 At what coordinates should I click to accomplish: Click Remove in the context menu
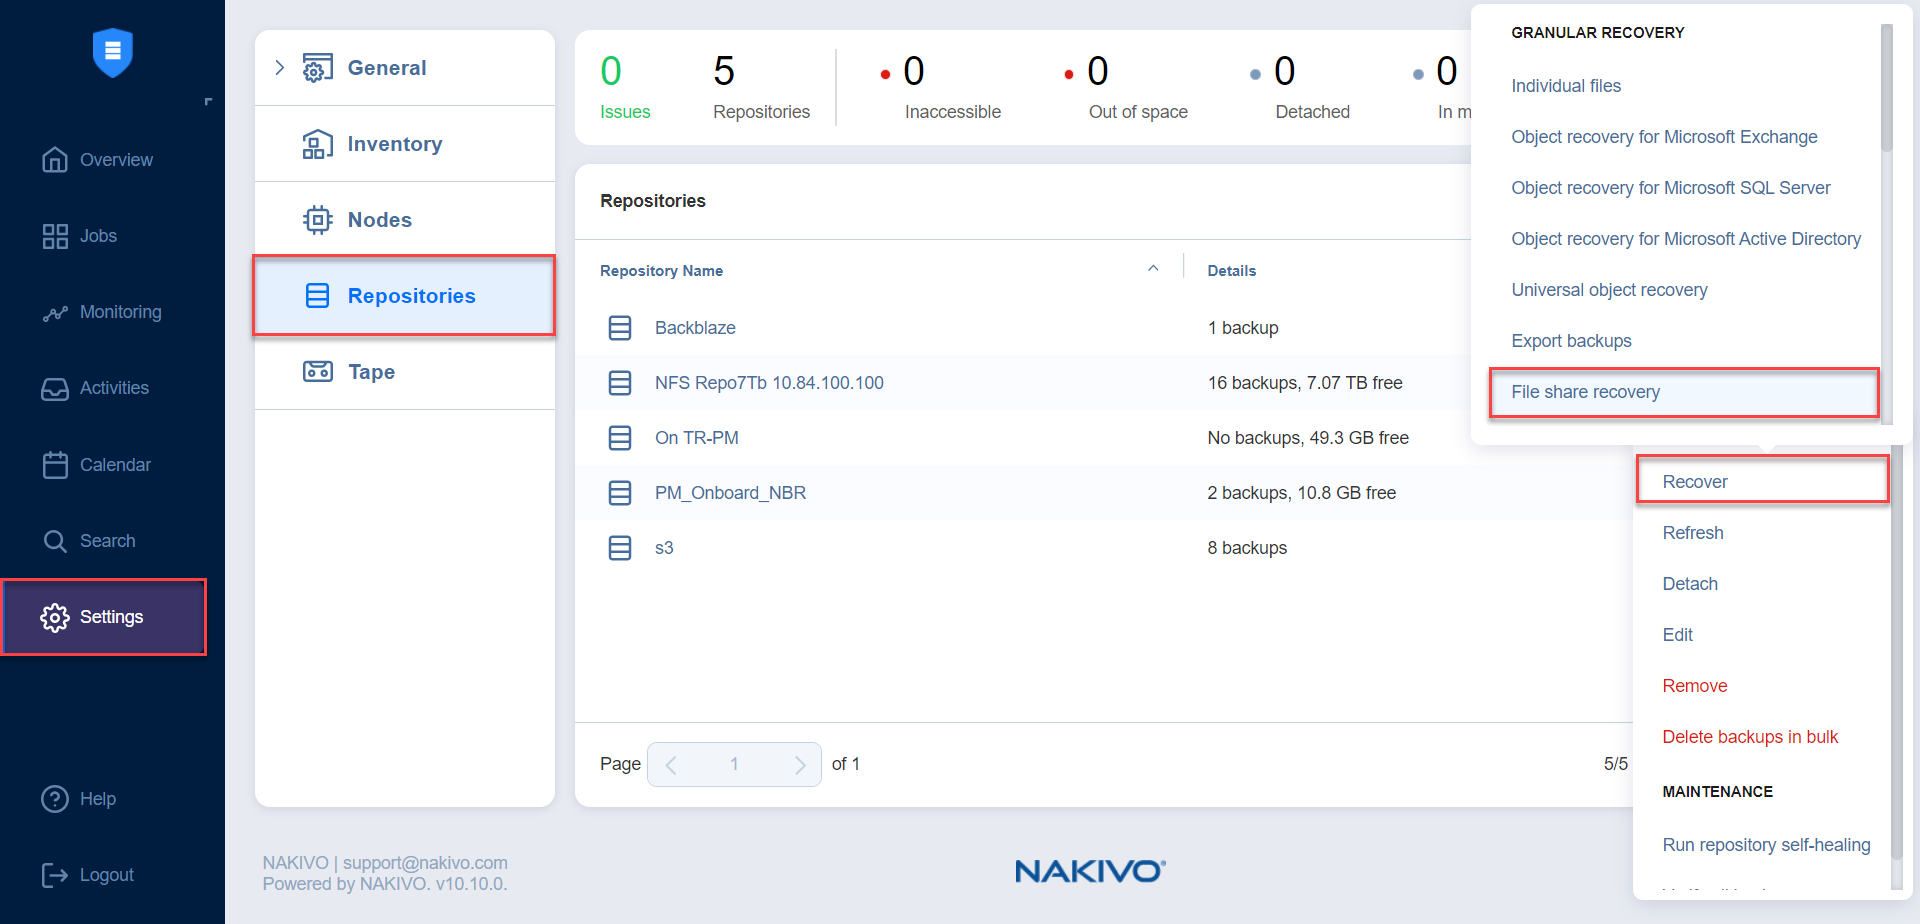click(1695, 686)
